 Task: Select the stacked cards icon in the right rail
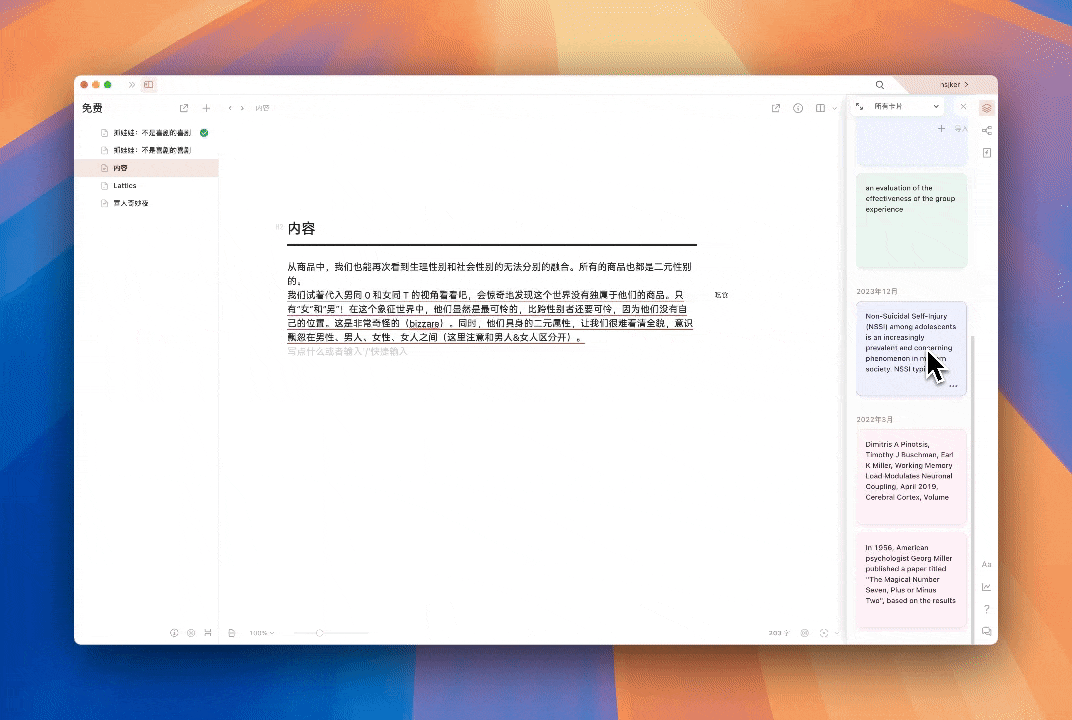[987, 108]
